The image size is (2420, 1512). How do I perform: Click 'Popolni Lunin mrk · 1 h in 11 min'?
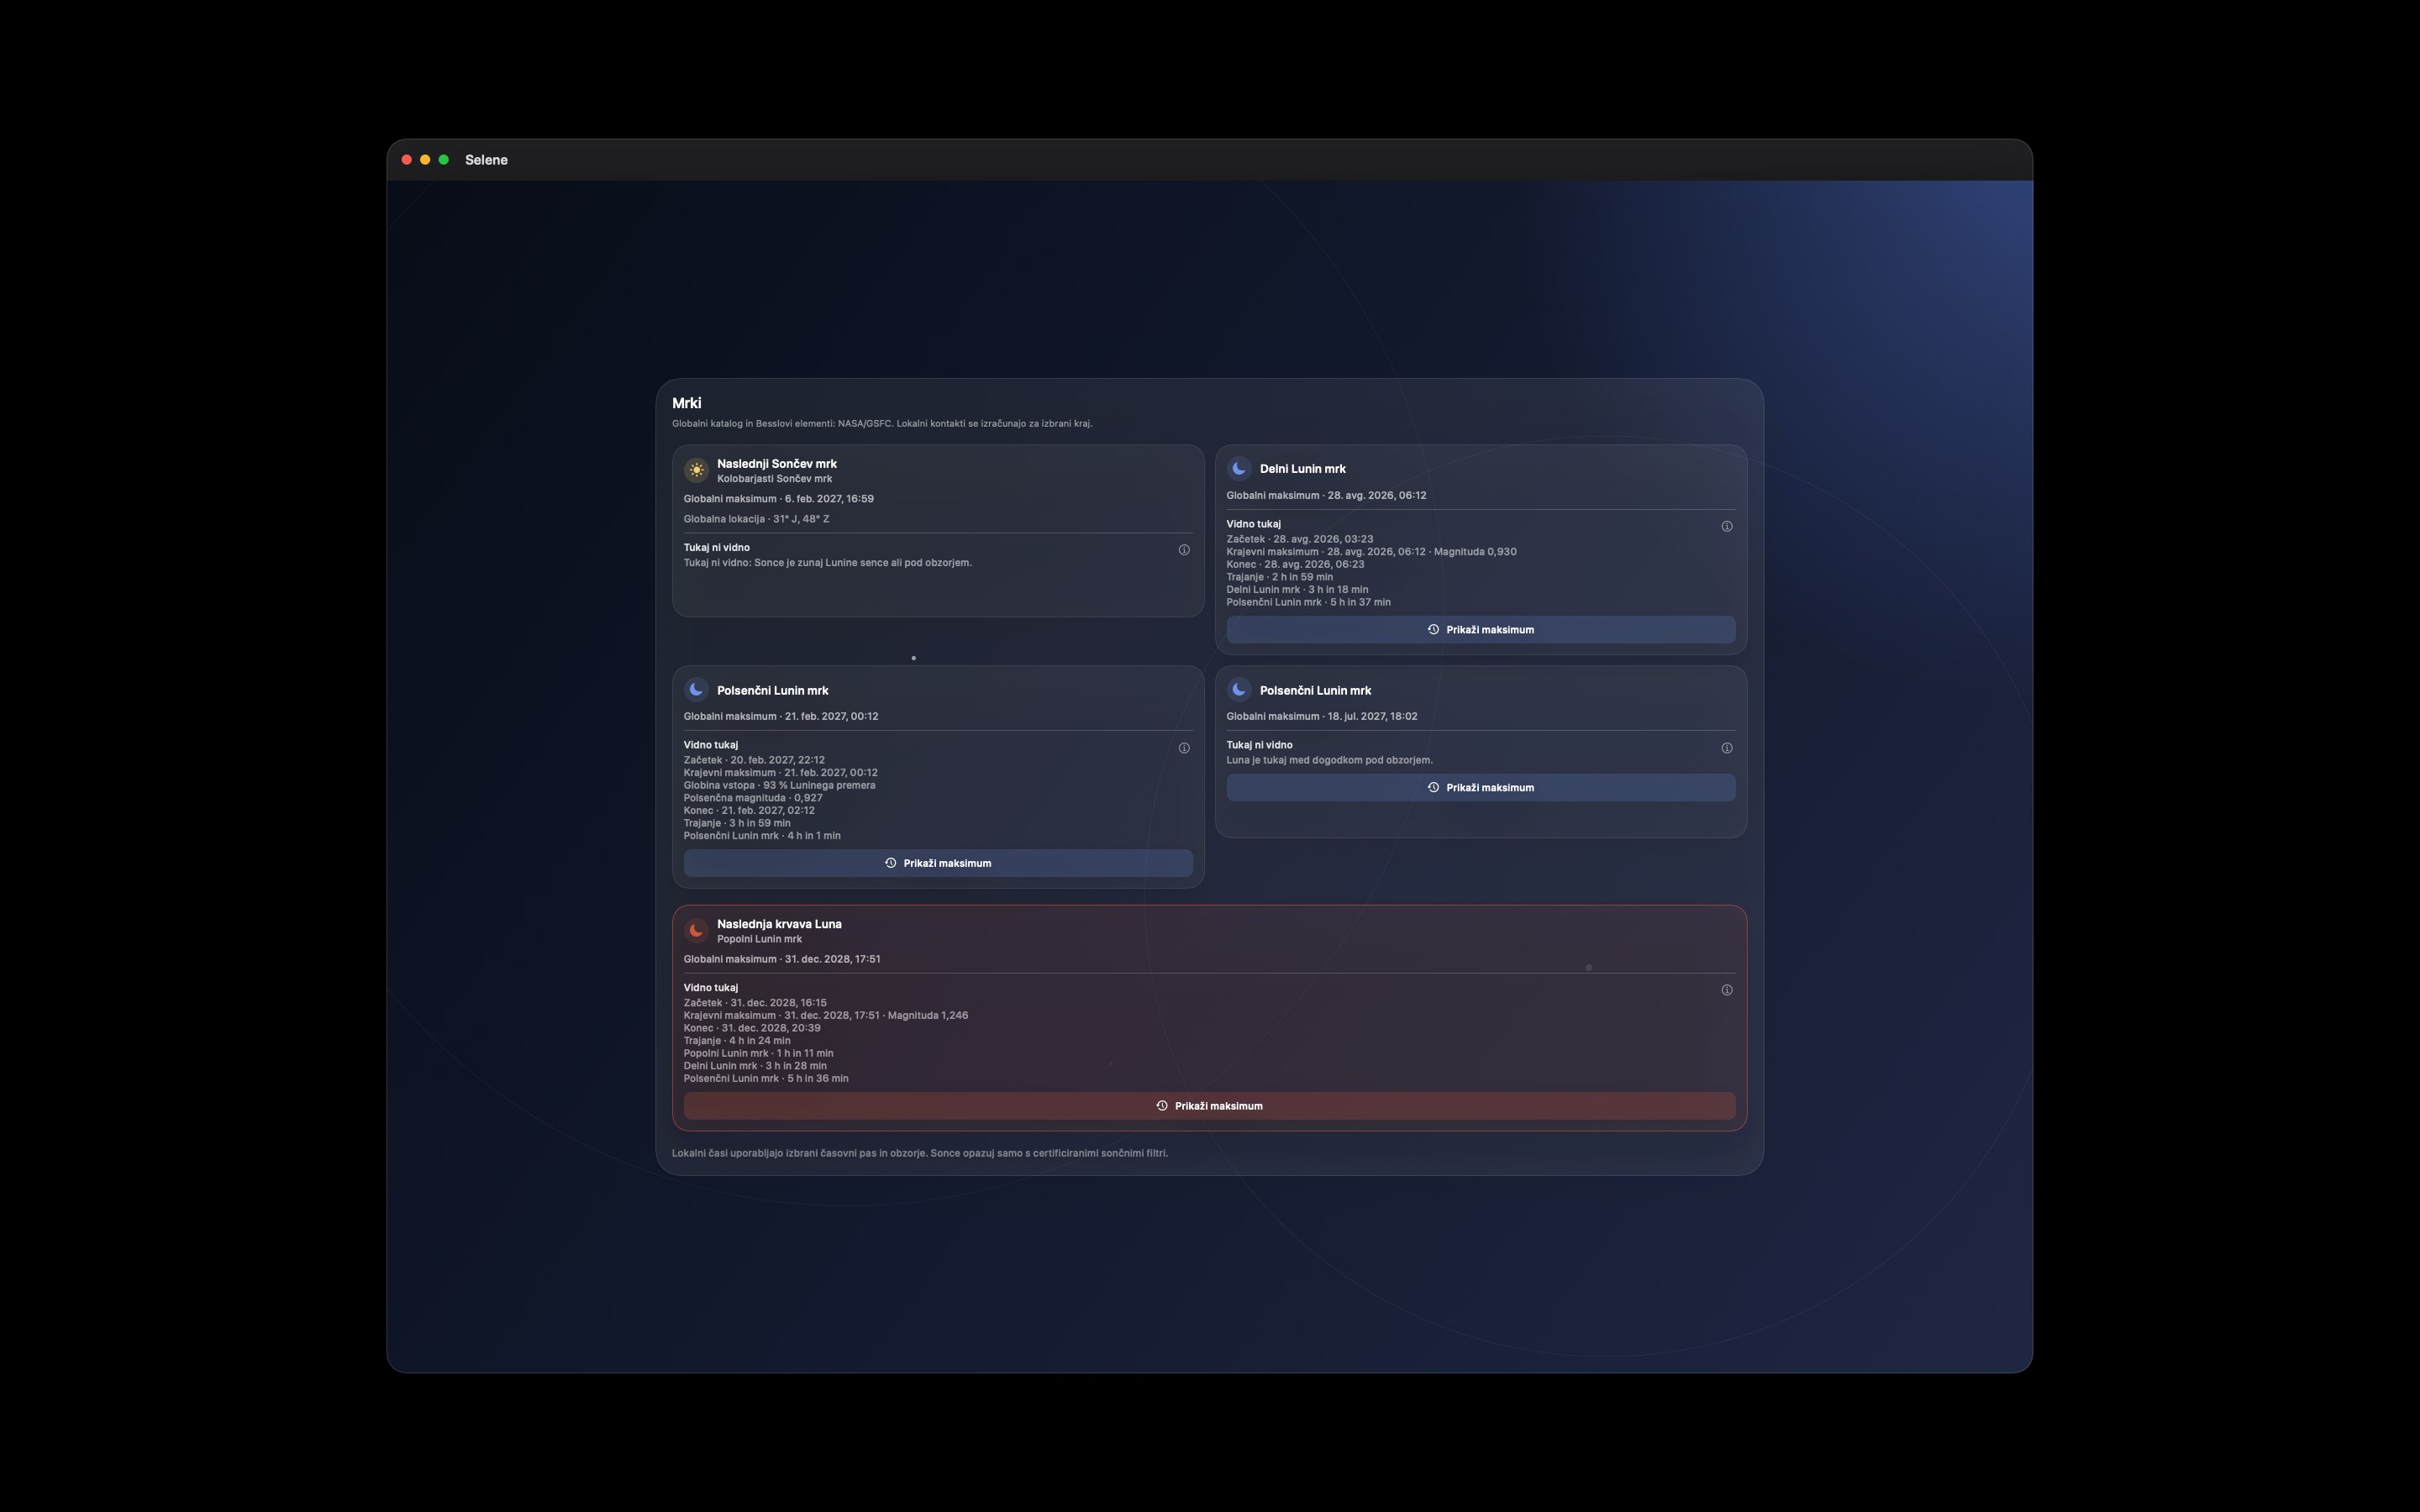(759, 1054)
